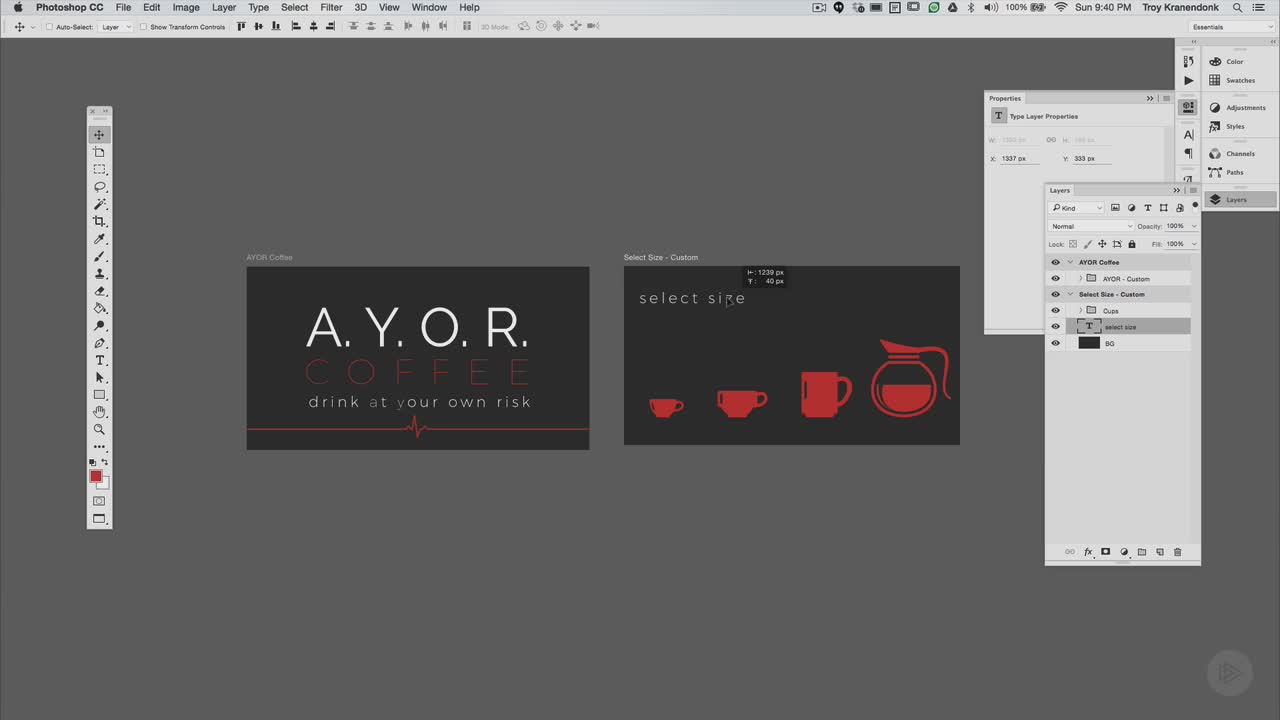Image resolution: width=1280 pixels, height=720 pixels.
Task: Open the Type menu
Action: (x=258, y=7)
